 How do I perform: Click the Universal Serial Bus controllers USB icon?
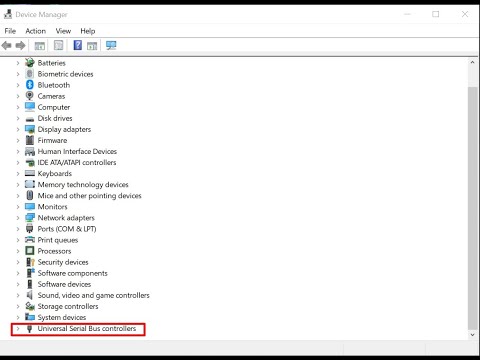pos(29,329)
